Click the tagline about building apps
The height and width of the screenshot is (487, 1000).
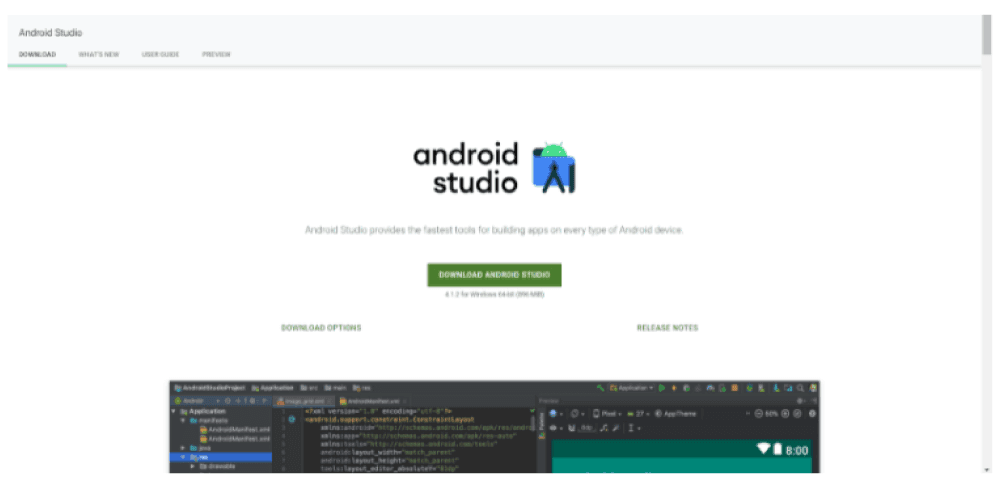(494, 230)
